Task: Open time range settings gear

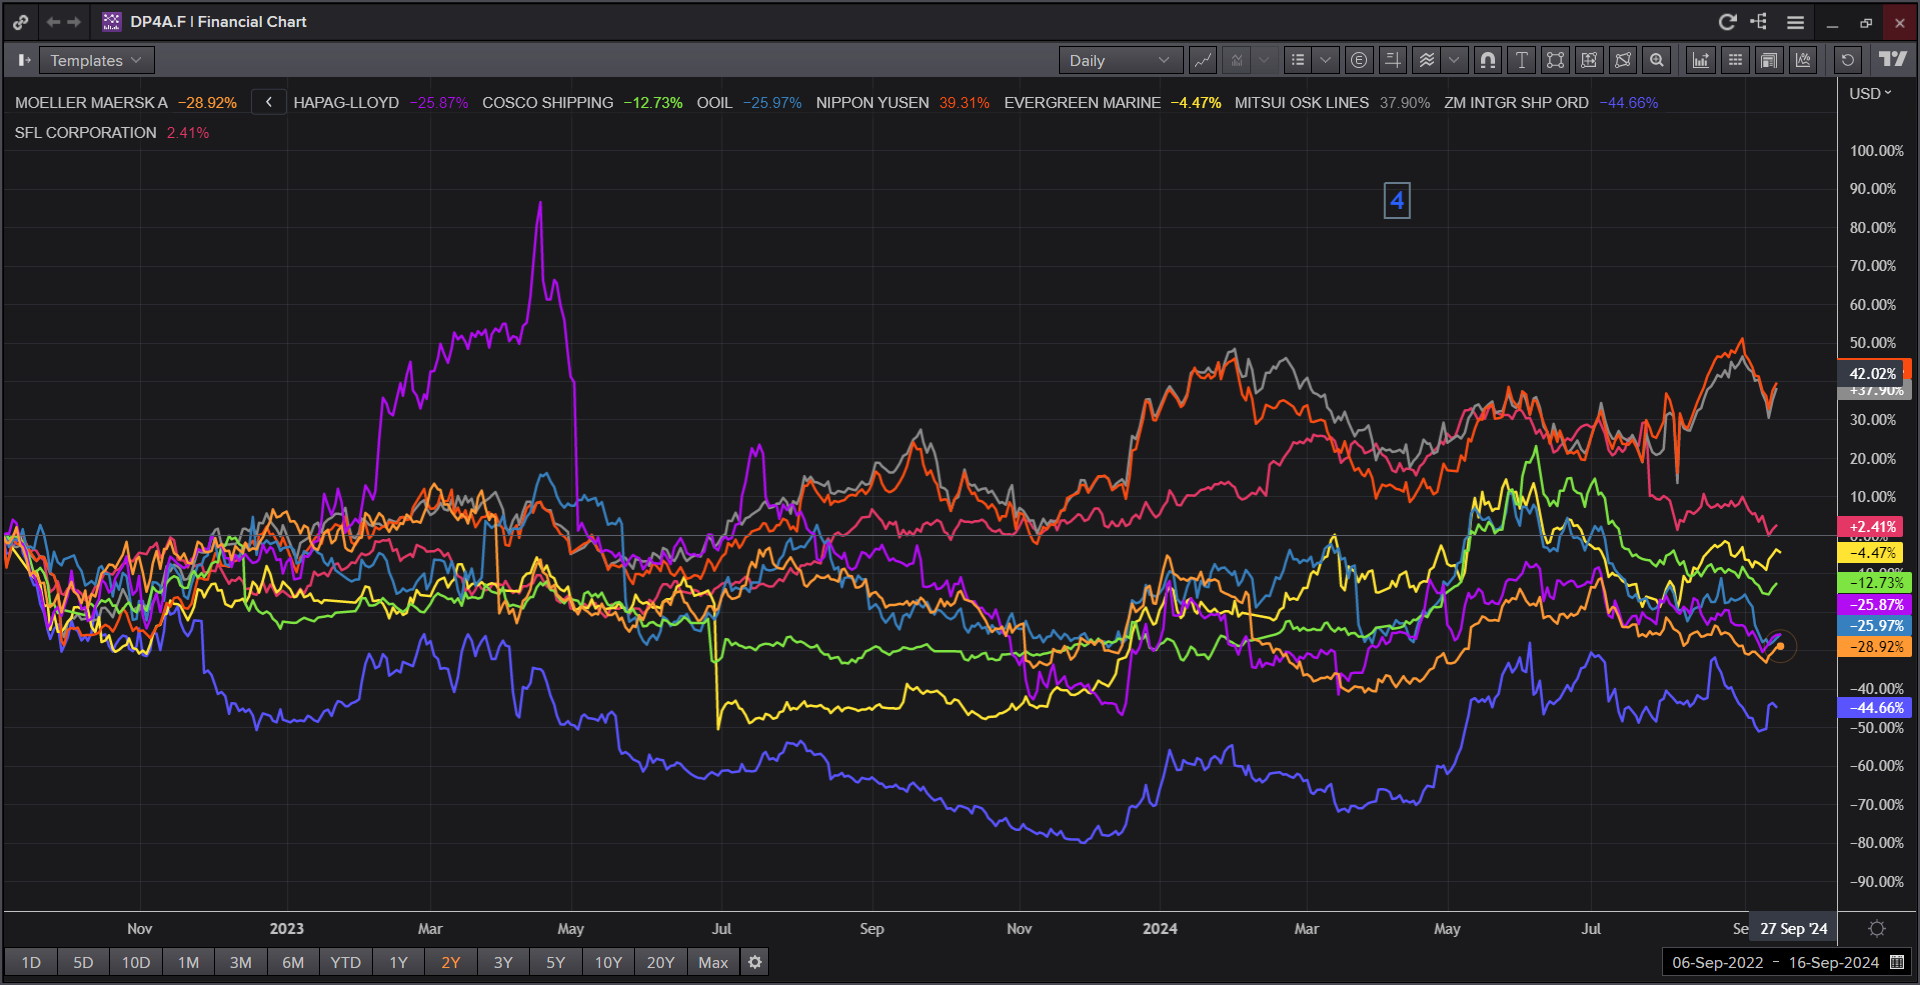Action: (x=755, y=962)
